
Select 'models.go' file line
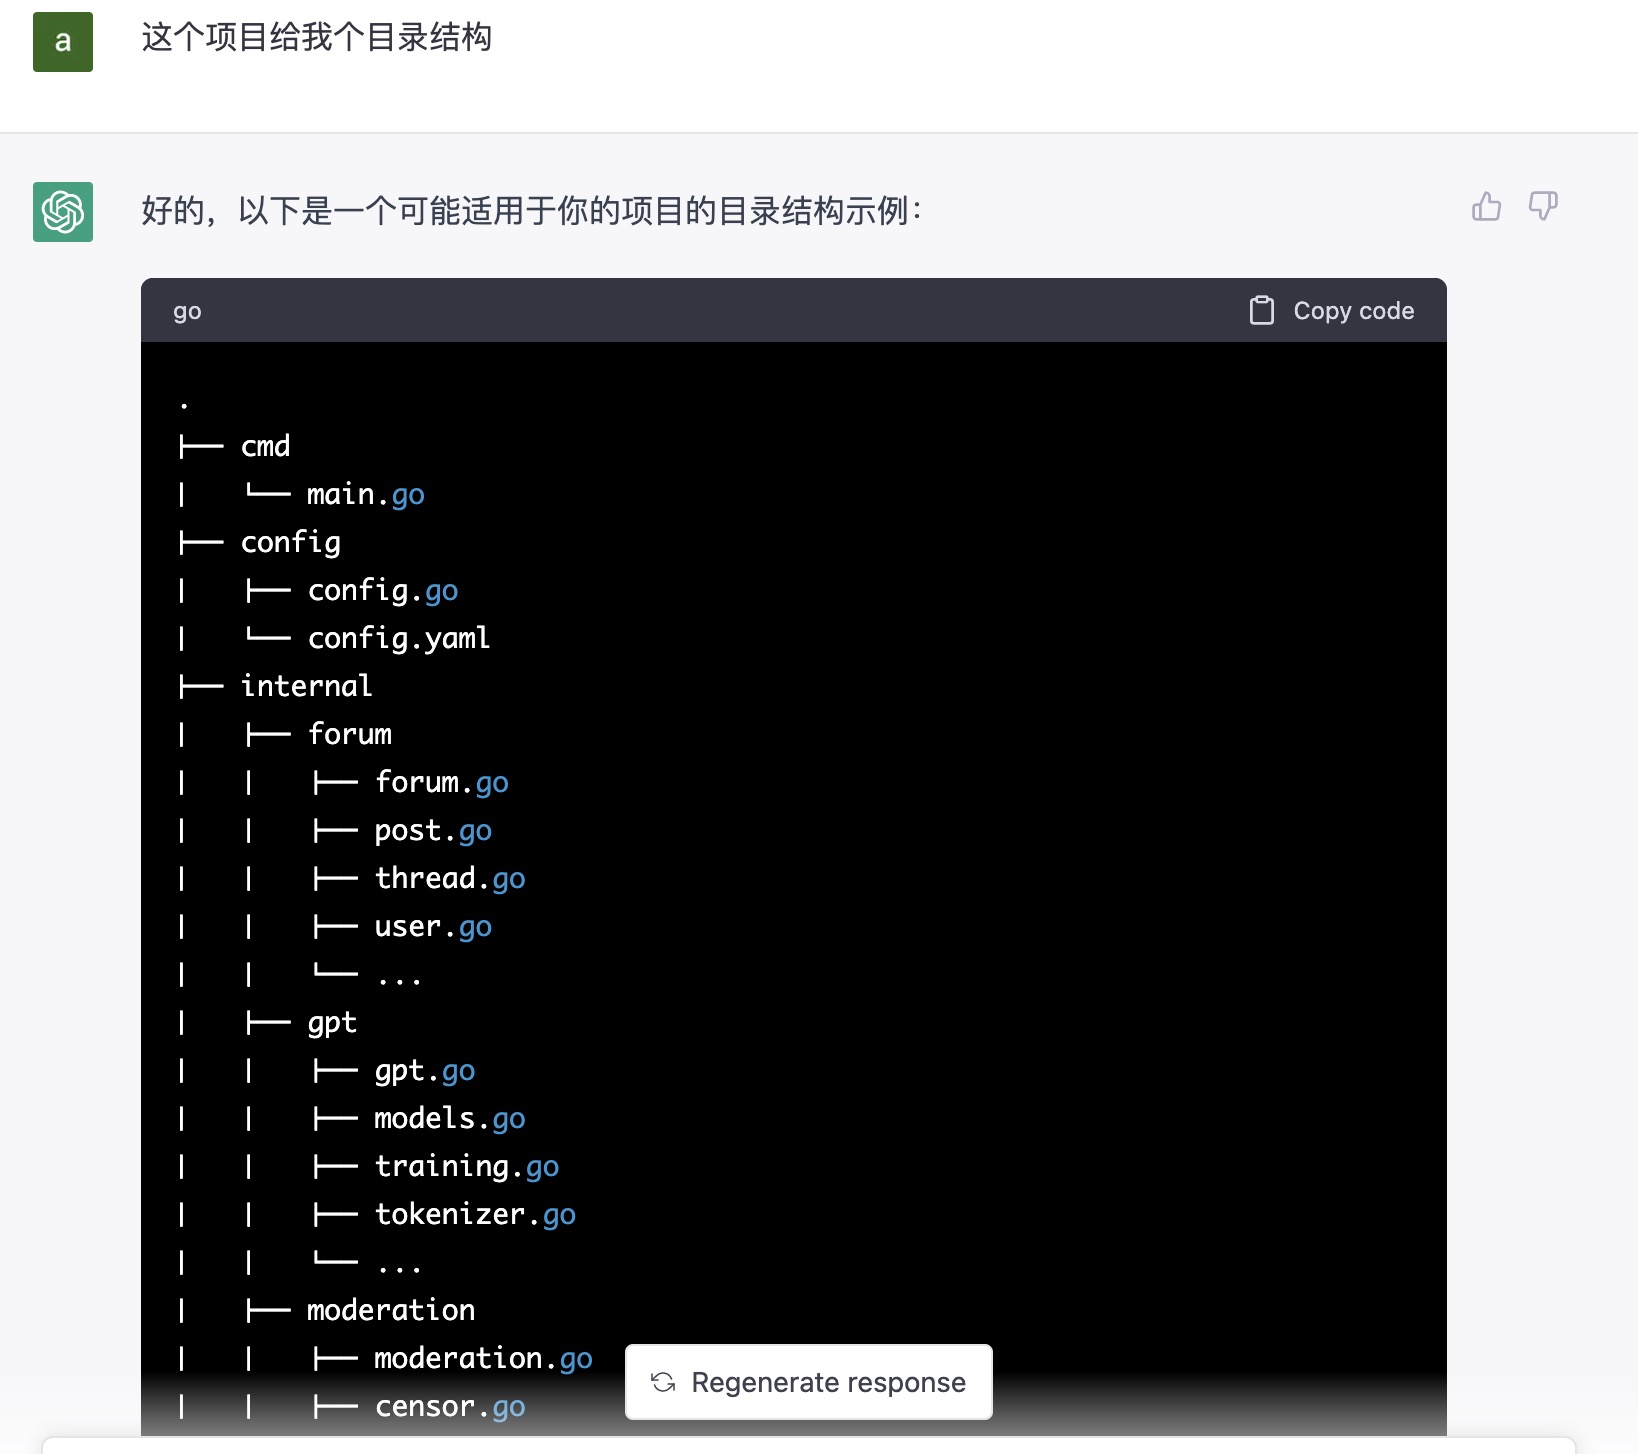point(449,1118)
